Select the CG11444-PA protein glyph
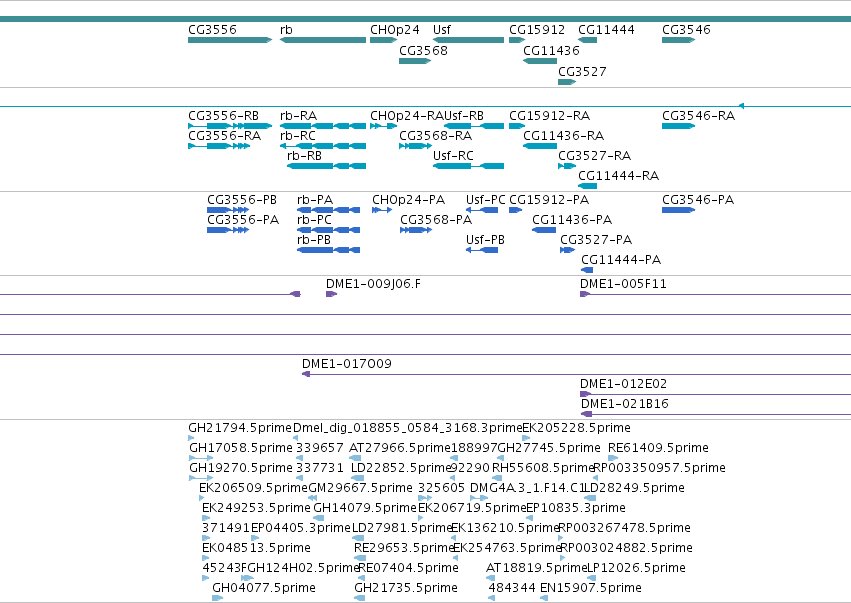Viewport: 851px width, 603px height. (x=587, y=270)
